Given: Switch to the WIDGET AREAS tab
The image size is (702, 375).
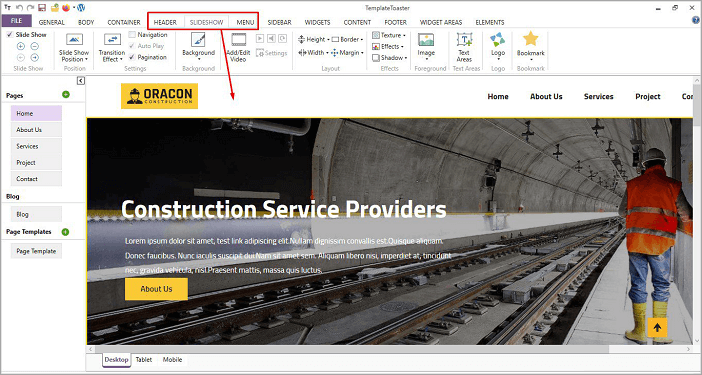Looking at the screenshot, I should tap(441, 22).
